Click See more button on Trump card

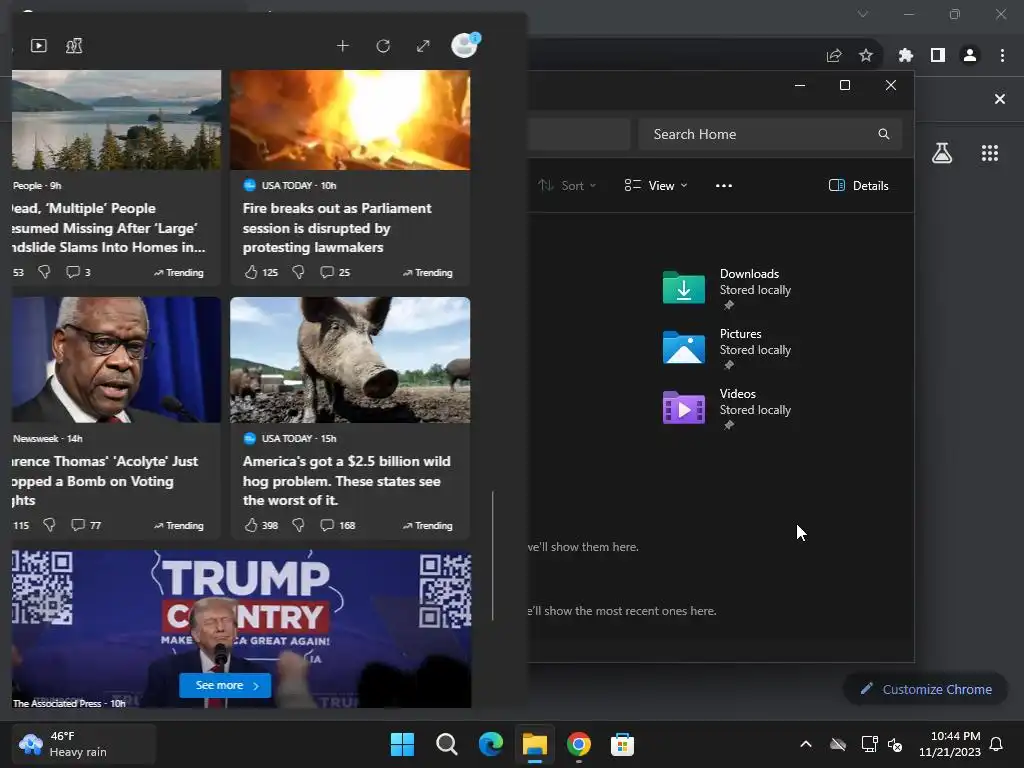225,685
